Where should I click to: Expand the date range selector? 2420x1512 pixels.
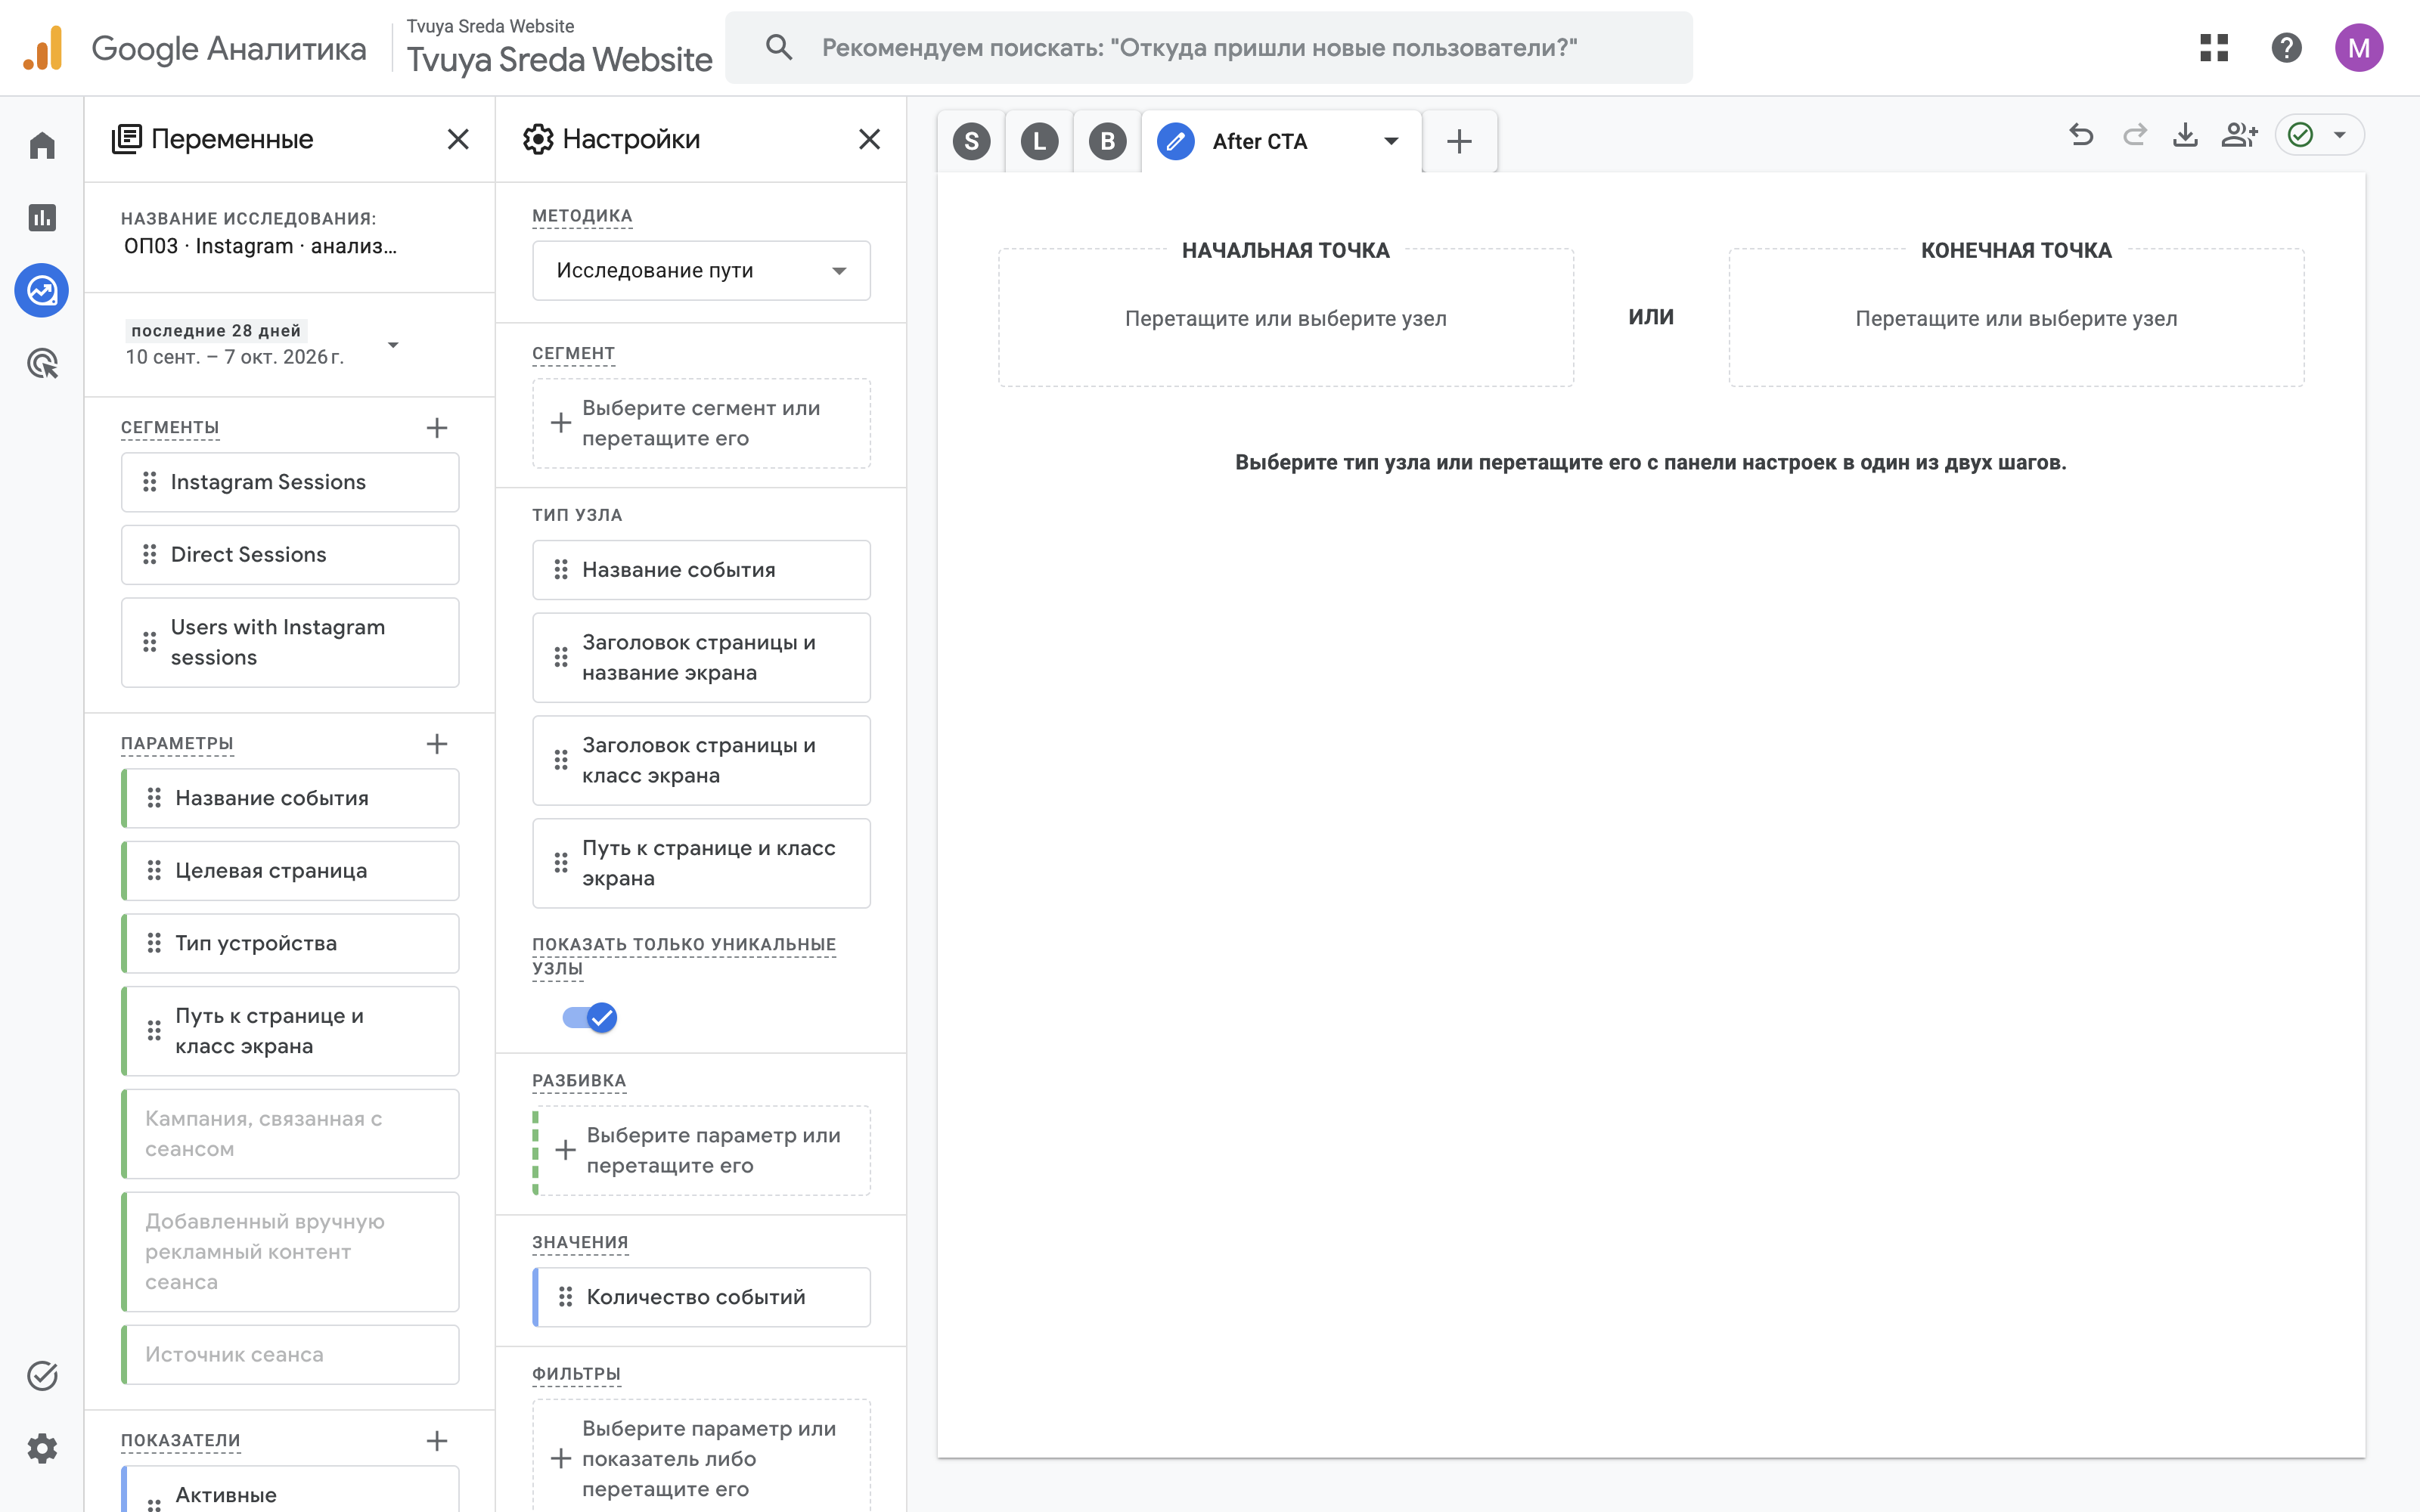coord(393,345)
